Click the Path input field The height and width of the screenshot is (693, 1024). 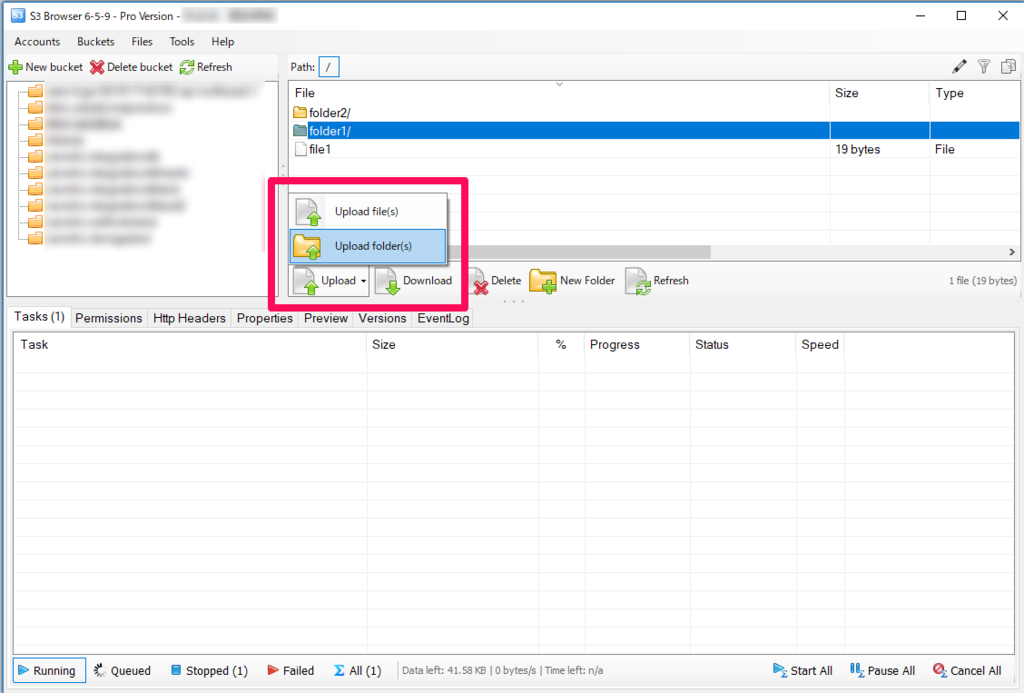328,67
